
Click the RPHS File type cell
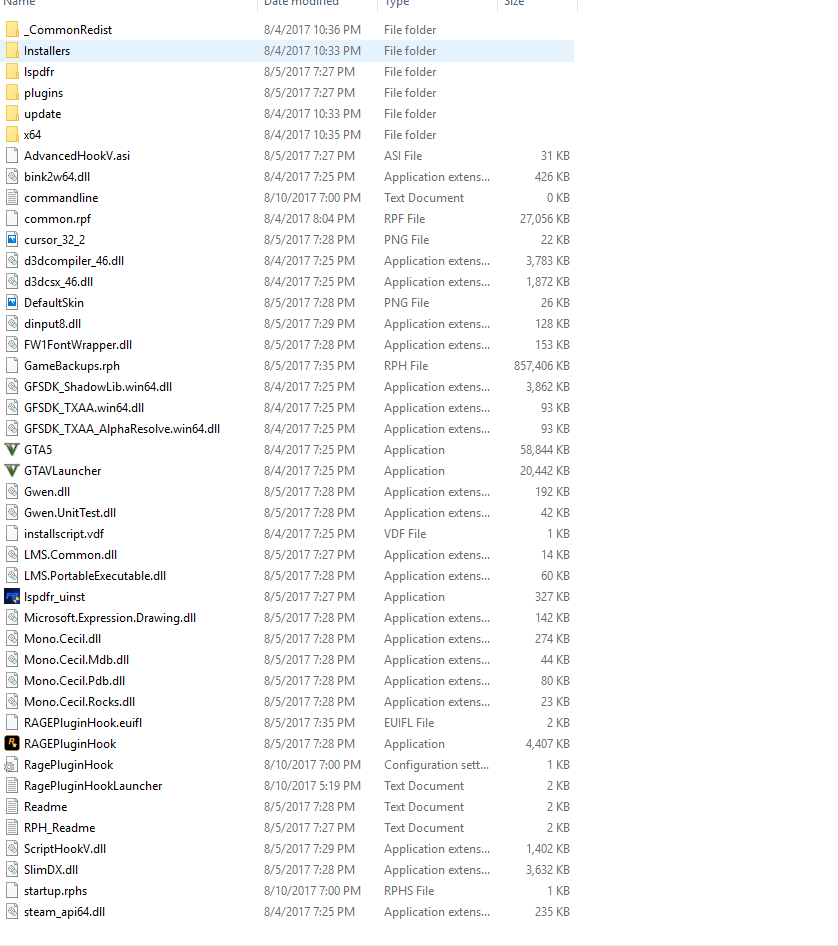point(409,890)
